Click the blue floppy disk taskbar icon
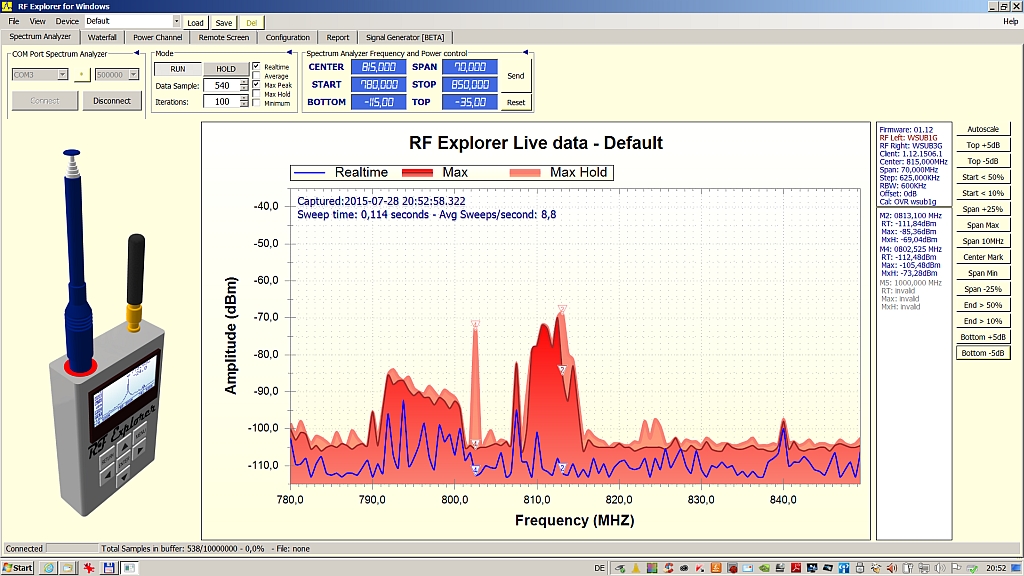Image resolution: width=1024 pixels, height=576 pixels. point(109,568)
